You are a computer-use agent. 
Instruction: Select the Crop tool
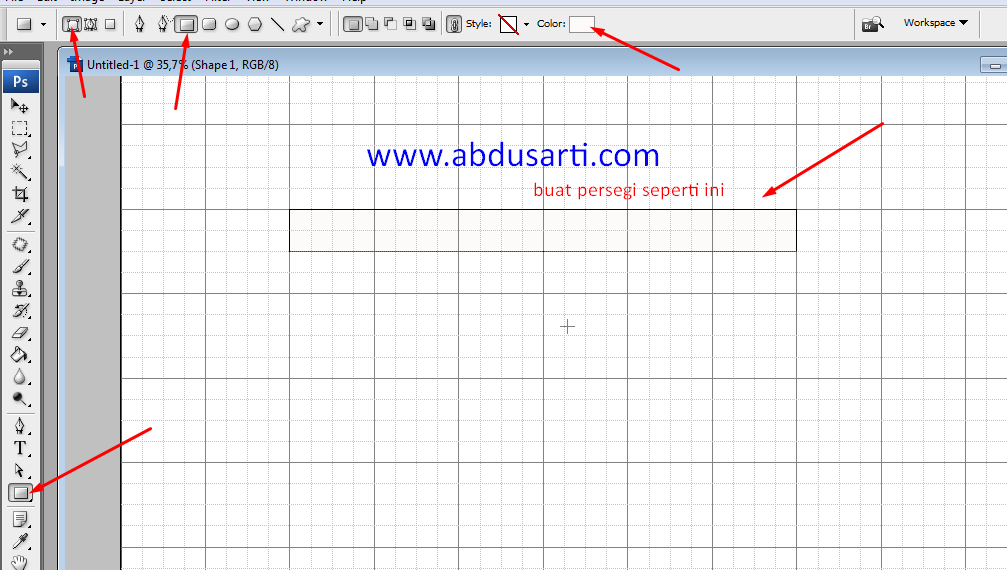20,194
